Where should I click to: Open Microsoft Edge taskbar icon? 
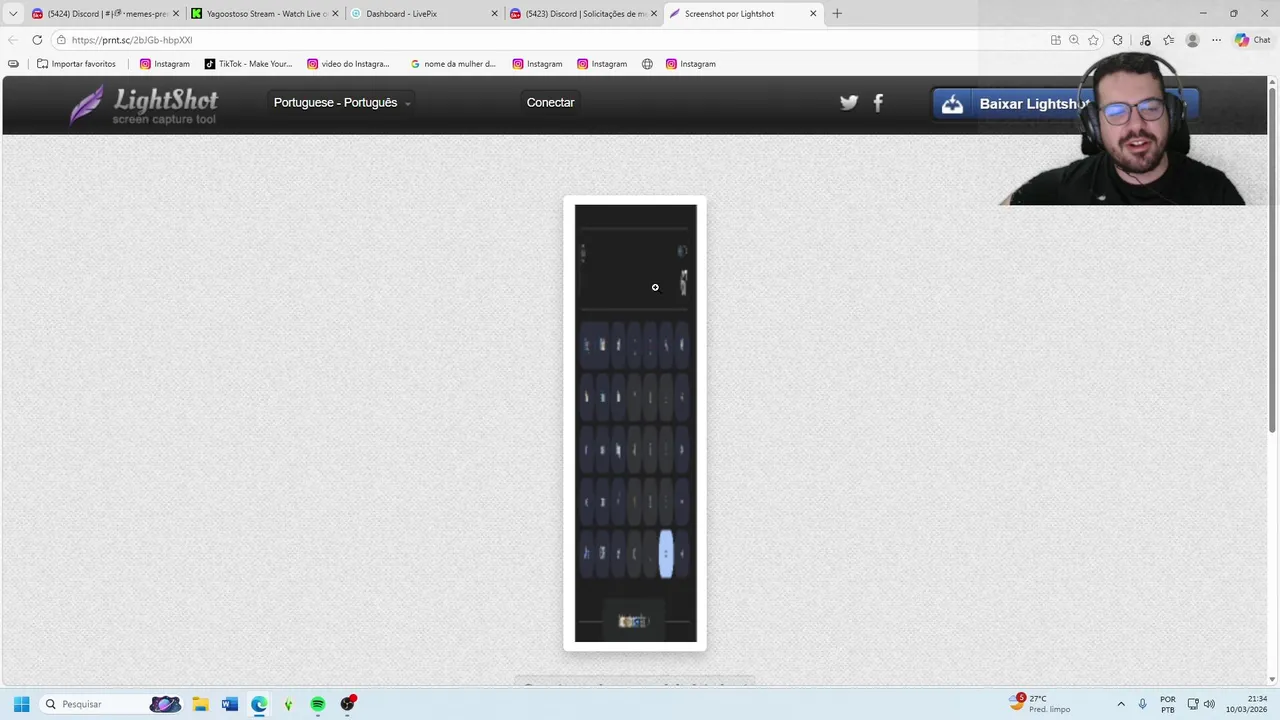(x=259, y=704)
